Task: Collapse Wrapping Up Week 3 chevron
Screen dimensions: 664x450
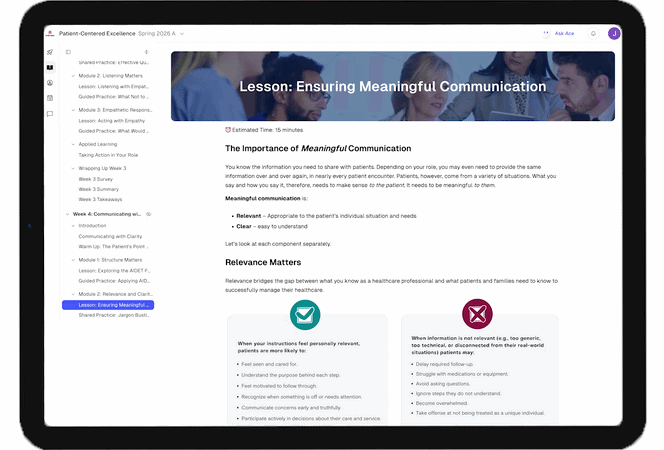Action: point(73,168)
